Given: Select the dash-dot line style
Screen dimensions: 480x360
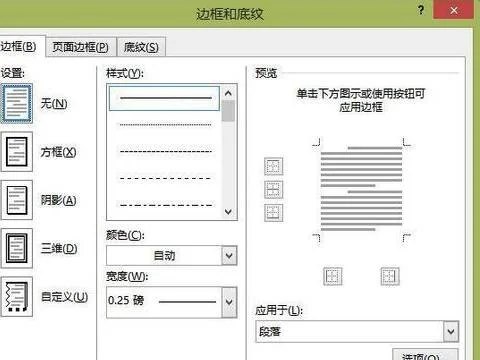Looking at the screenshot, I should 165,205.
